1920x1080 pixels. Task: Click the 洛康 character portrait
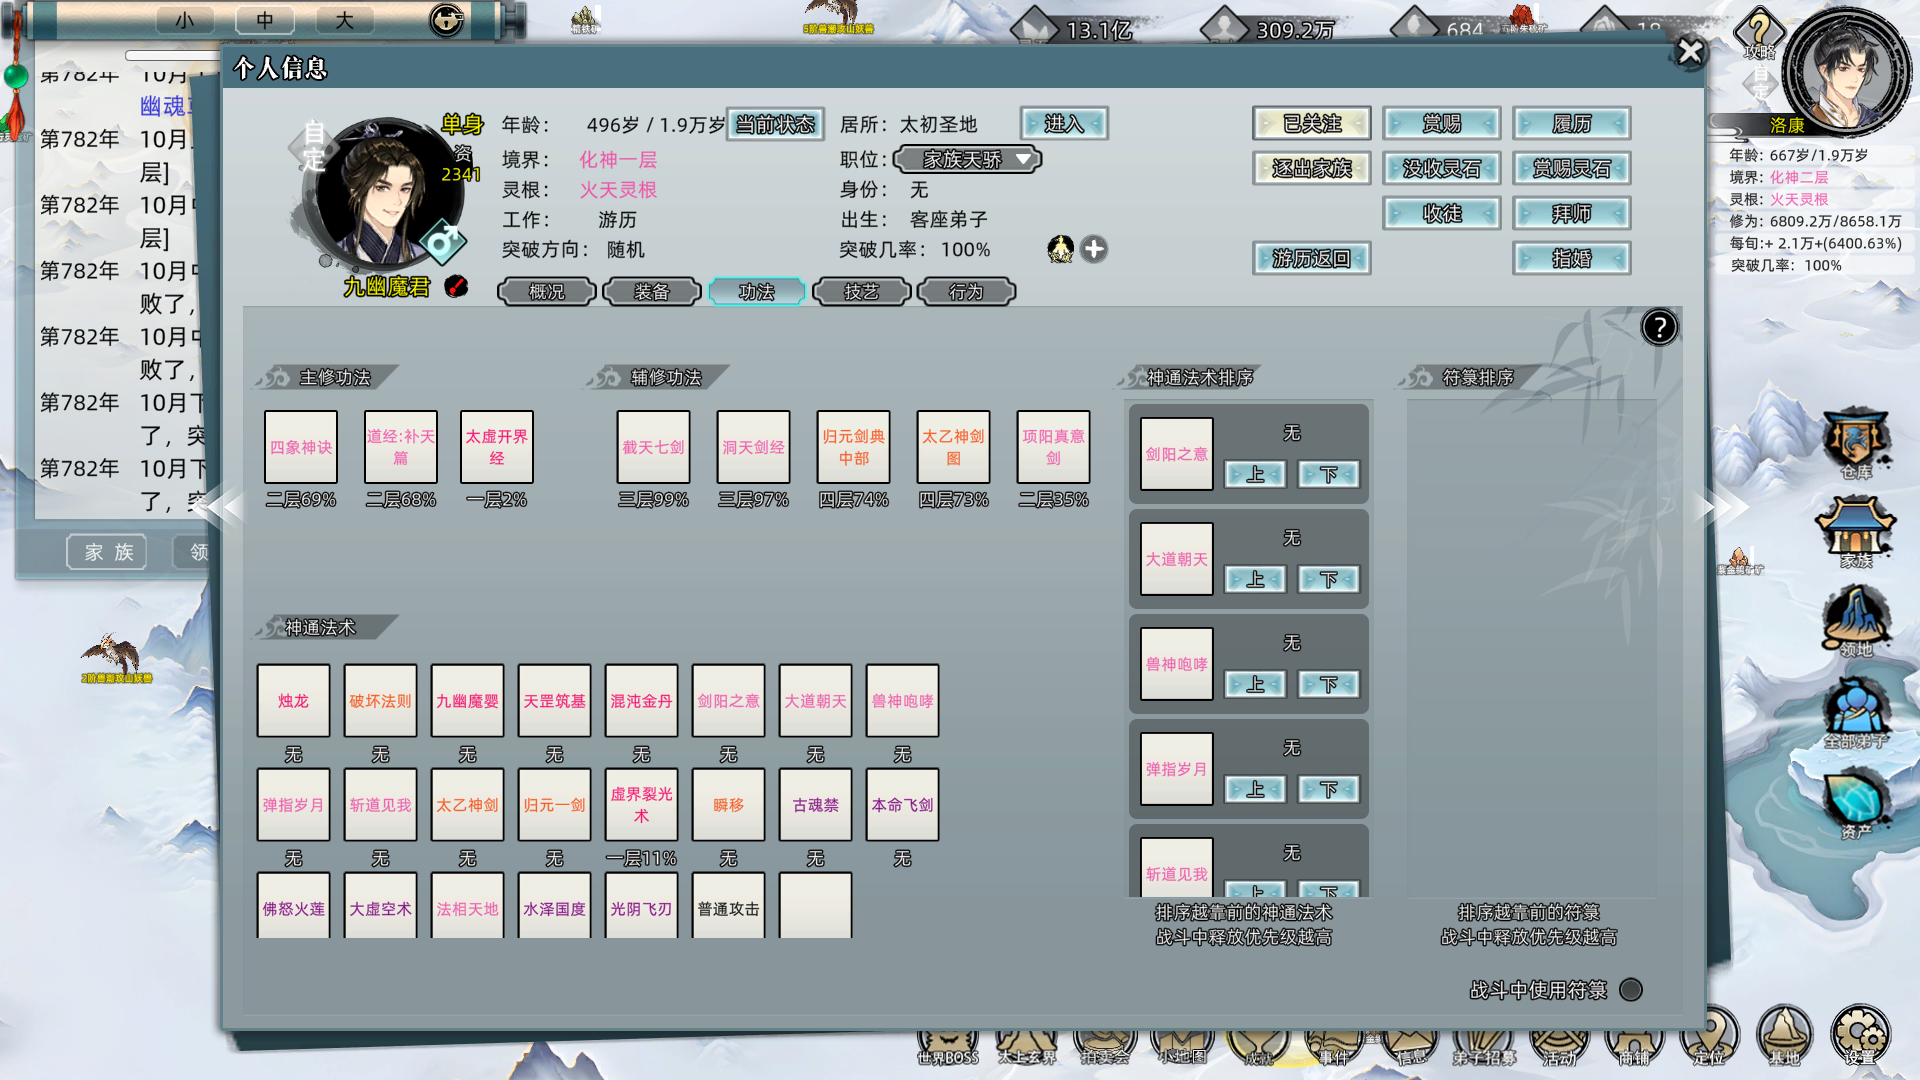click(x=1846, y=72)
